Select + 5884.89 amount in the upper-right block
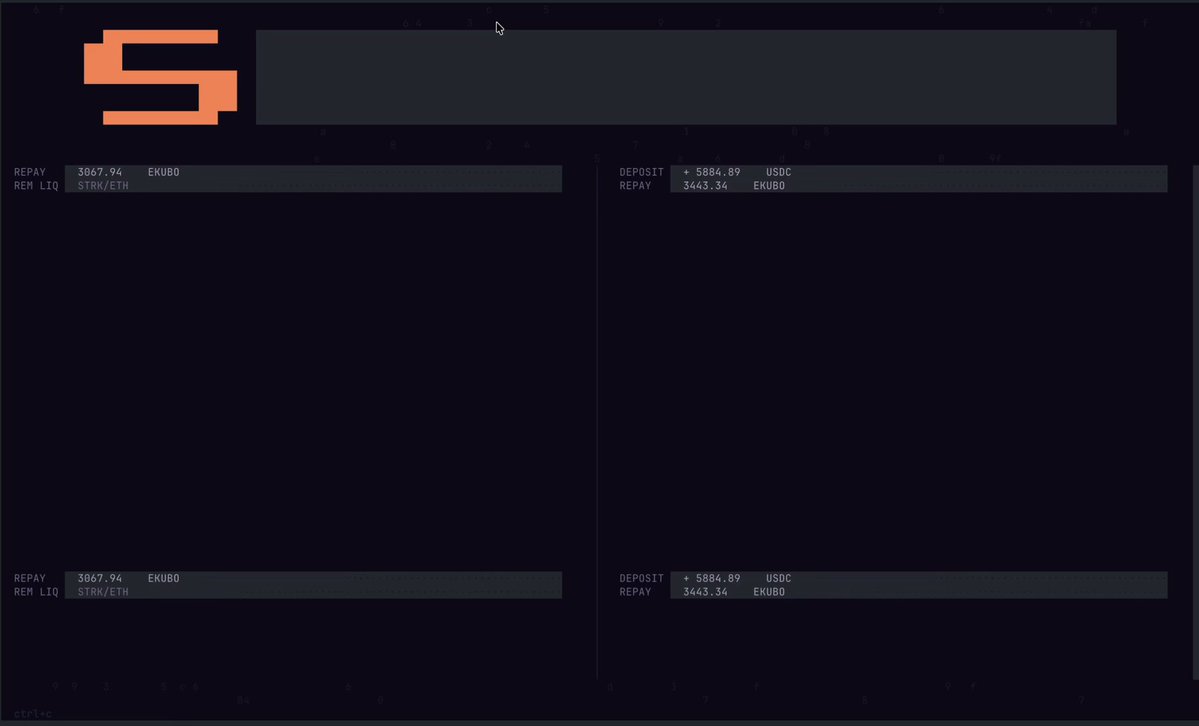The image size is (1199, 726). [712, 172]
